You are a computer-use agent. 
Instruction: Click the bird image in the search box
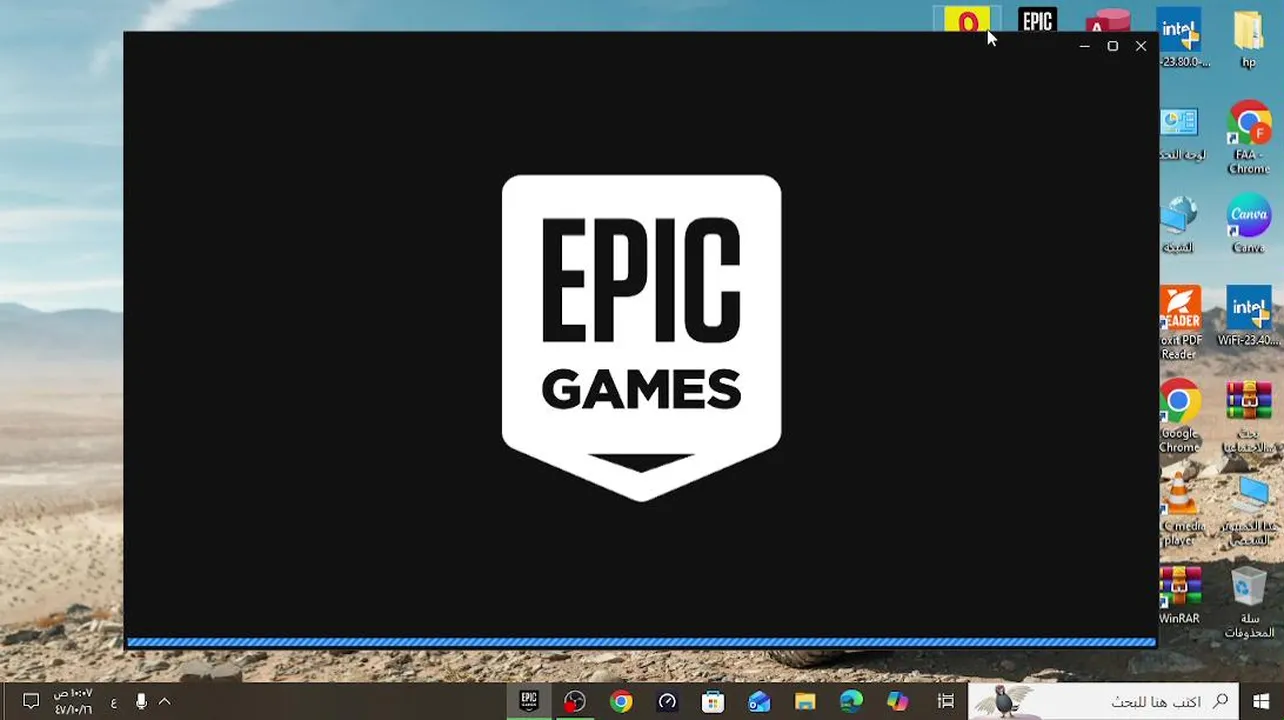(x=1003, y=701)
